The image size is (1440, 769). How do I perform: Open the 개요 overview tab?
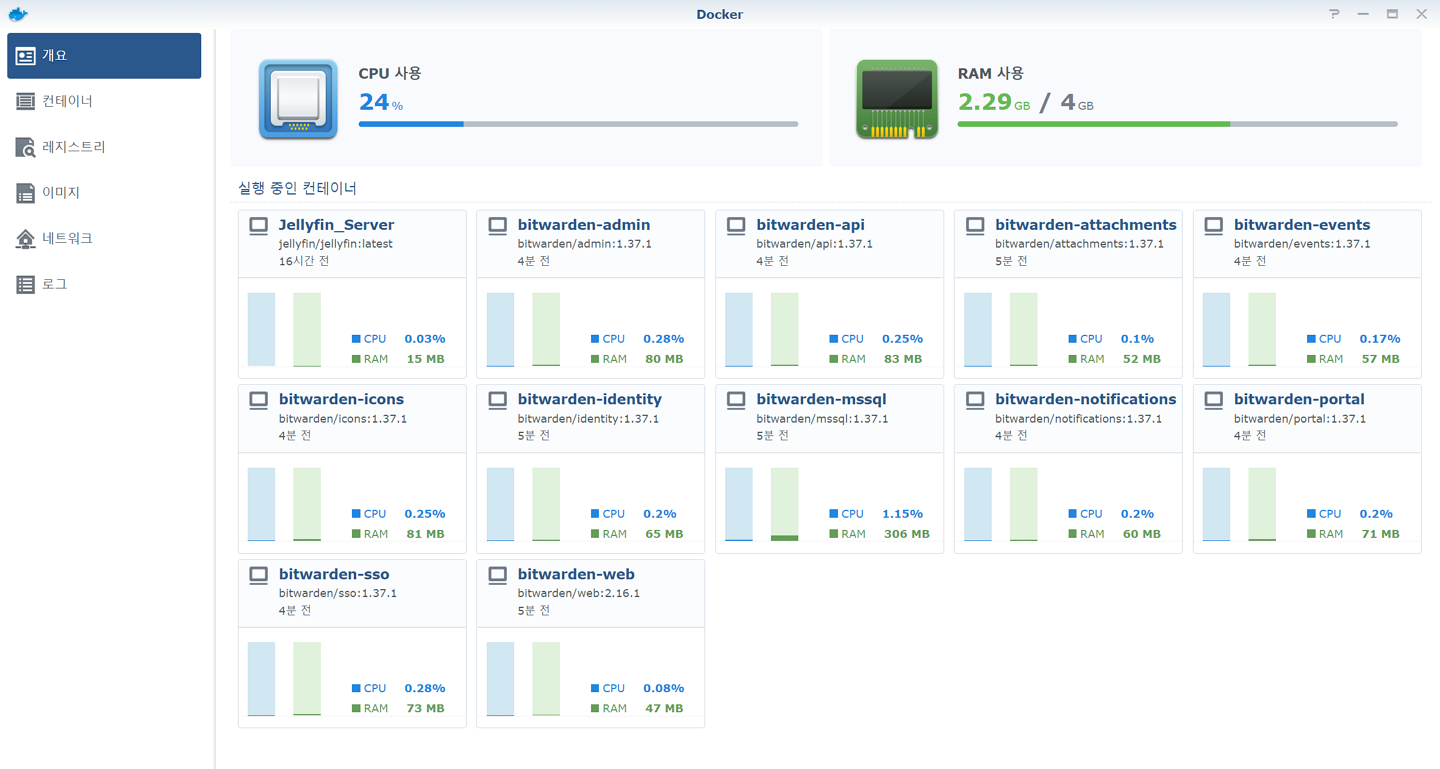point(104,56)
